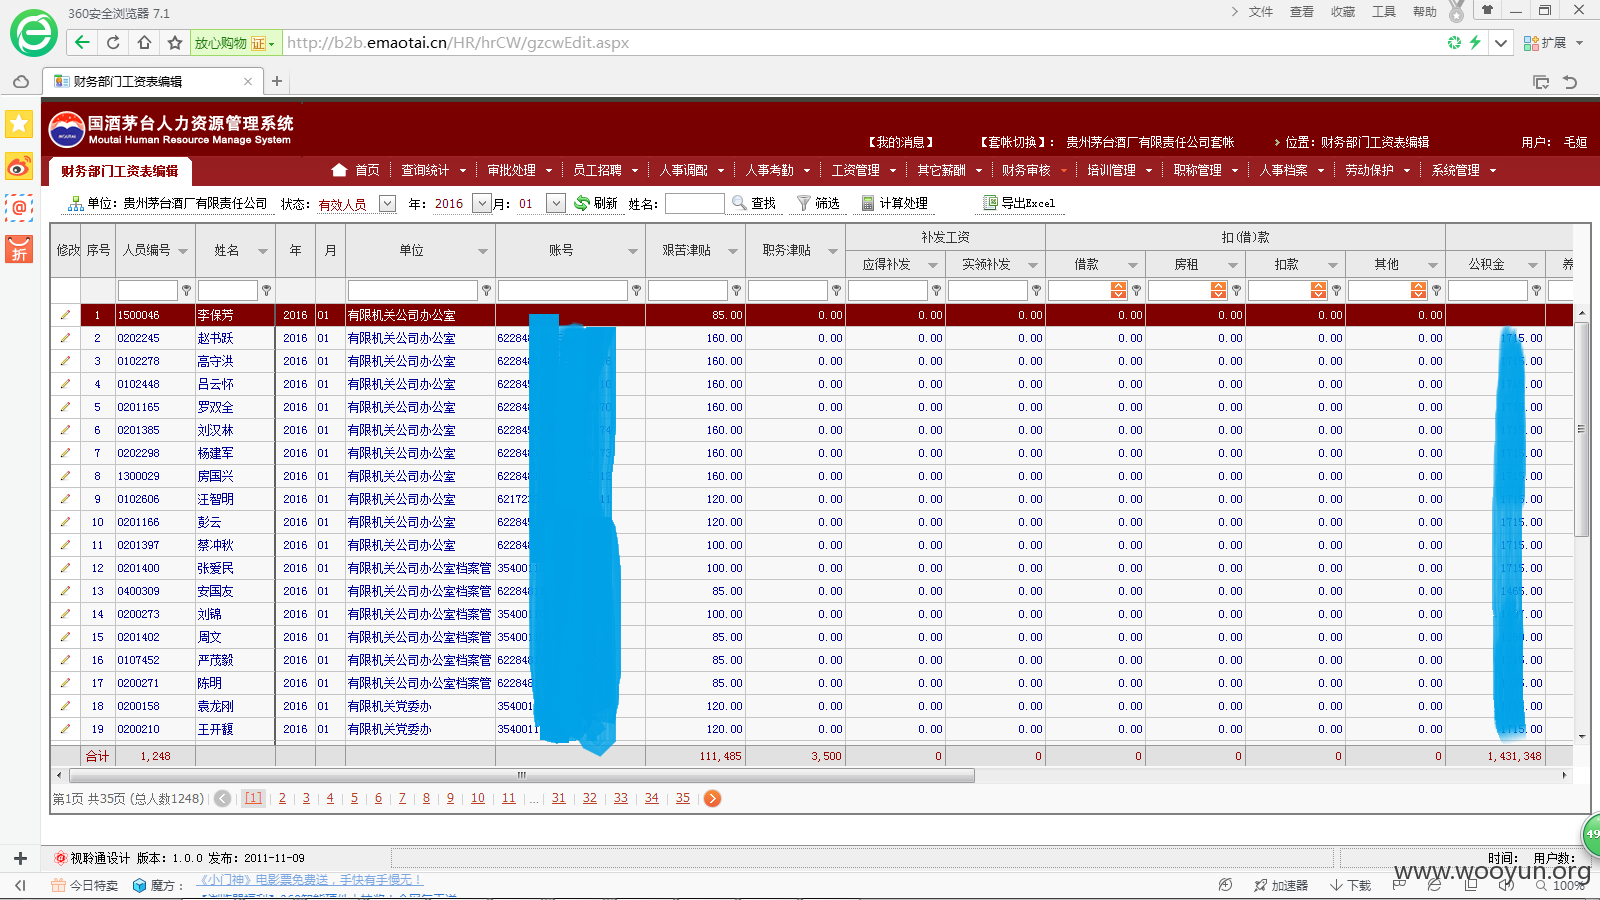
Task: Click the 单位 organization tree icon
Action: tap(75, 204)
